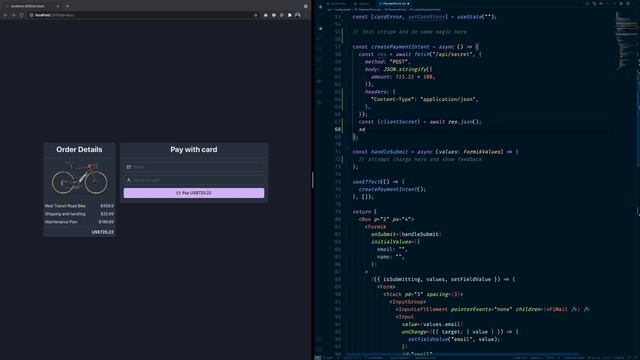Image resolution: width=640 pixels, height=360 pixels.
Task: Switch to the active PaymentForm editor tab
Action: (394, 4)
